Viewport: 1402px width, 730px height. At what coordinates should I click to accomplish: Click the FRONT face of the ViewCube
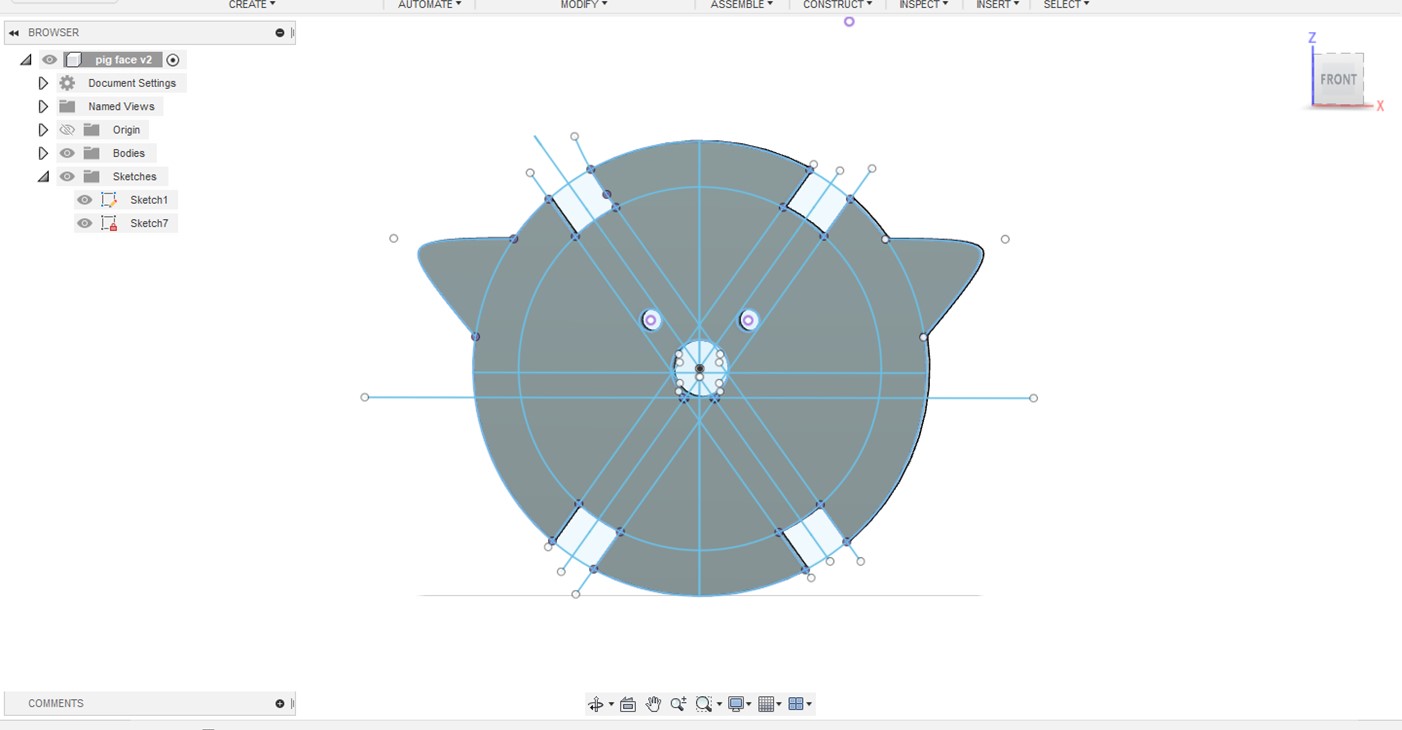[1338, 80]
